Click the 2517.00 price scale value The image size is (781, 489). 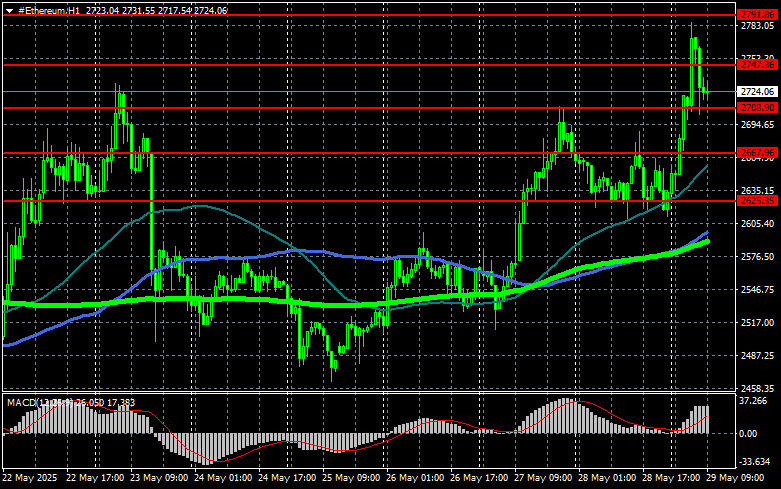(757, 323)
